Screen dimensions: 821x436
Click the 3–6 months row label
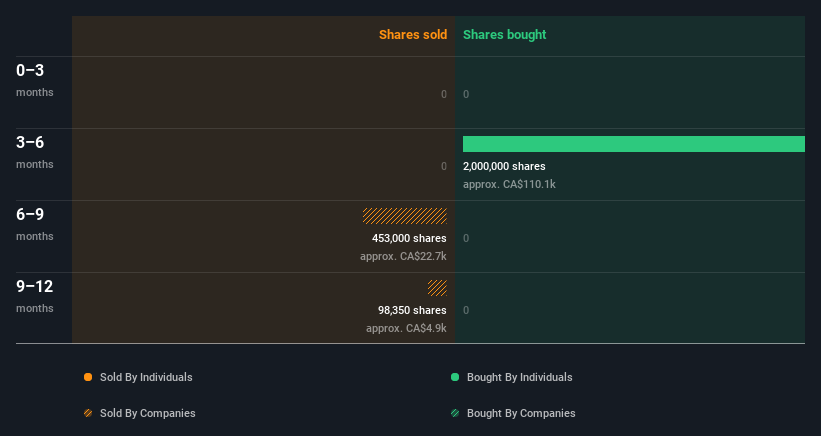[35, 152]
